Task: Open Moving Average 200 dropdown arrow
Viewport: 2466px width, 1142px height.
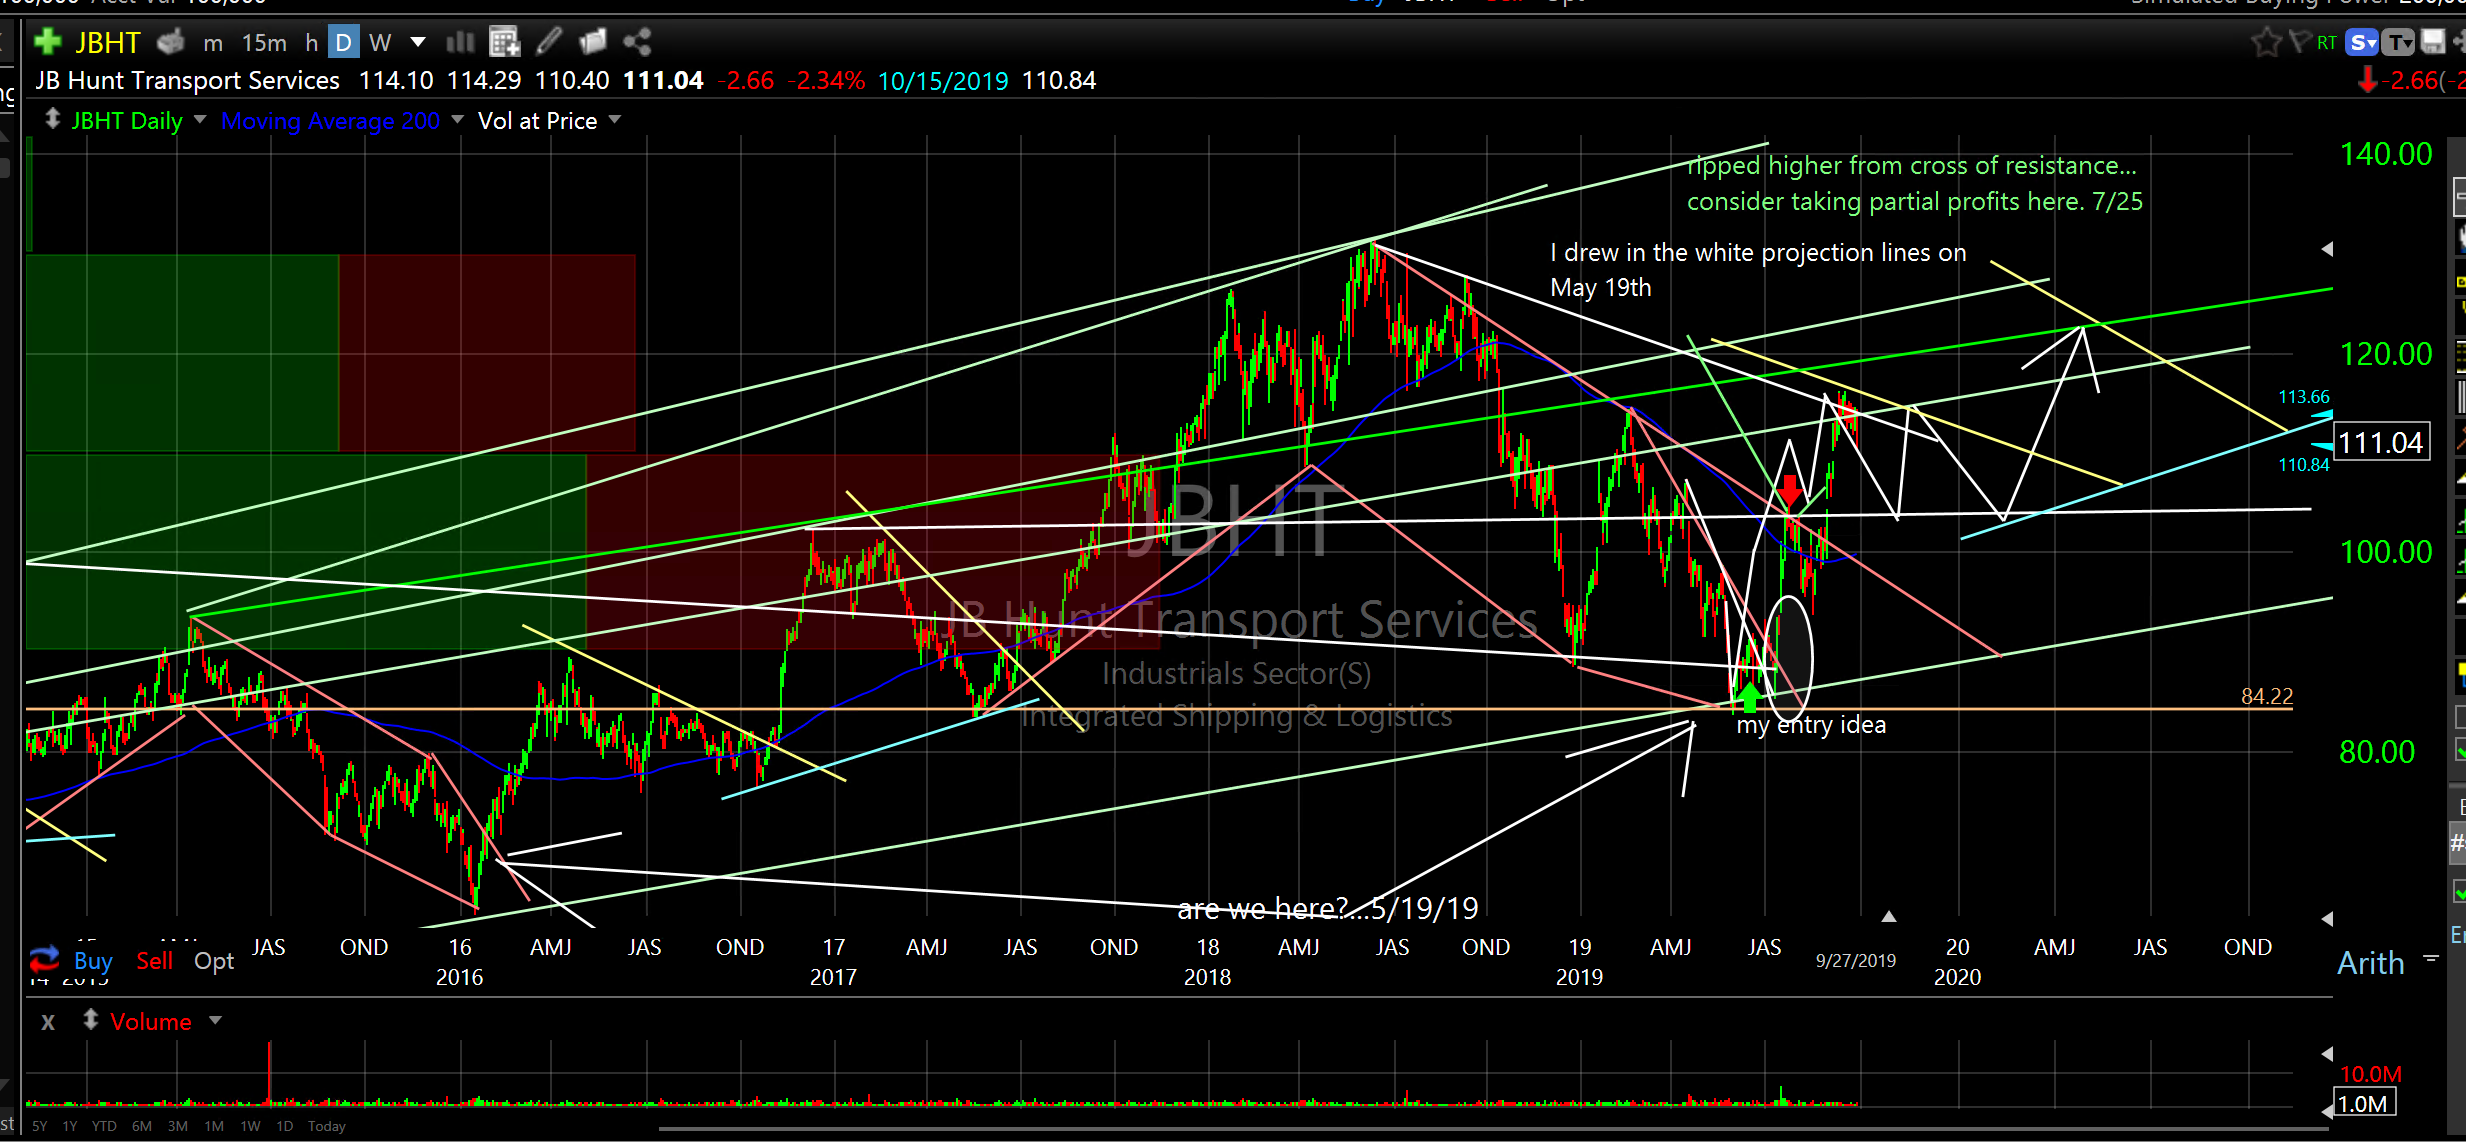Action: (x=458, y=120)
